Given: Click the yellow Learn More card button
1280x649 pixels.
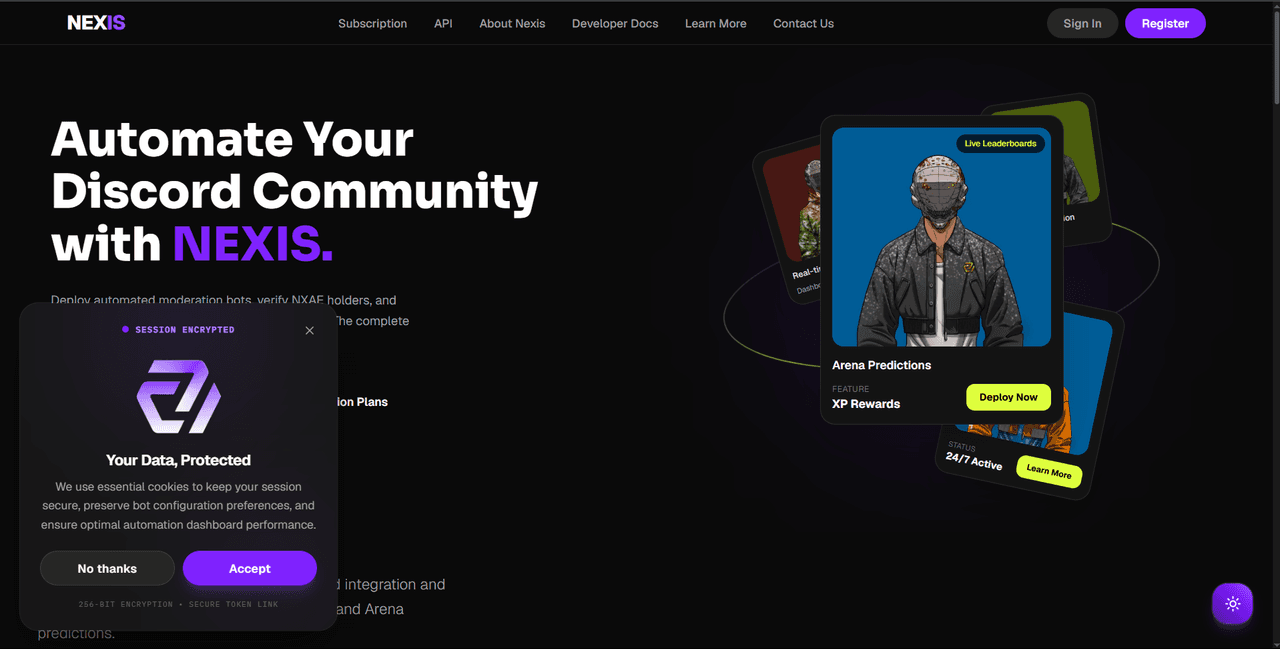Looking at the screenshot, I should point(1049,471).
